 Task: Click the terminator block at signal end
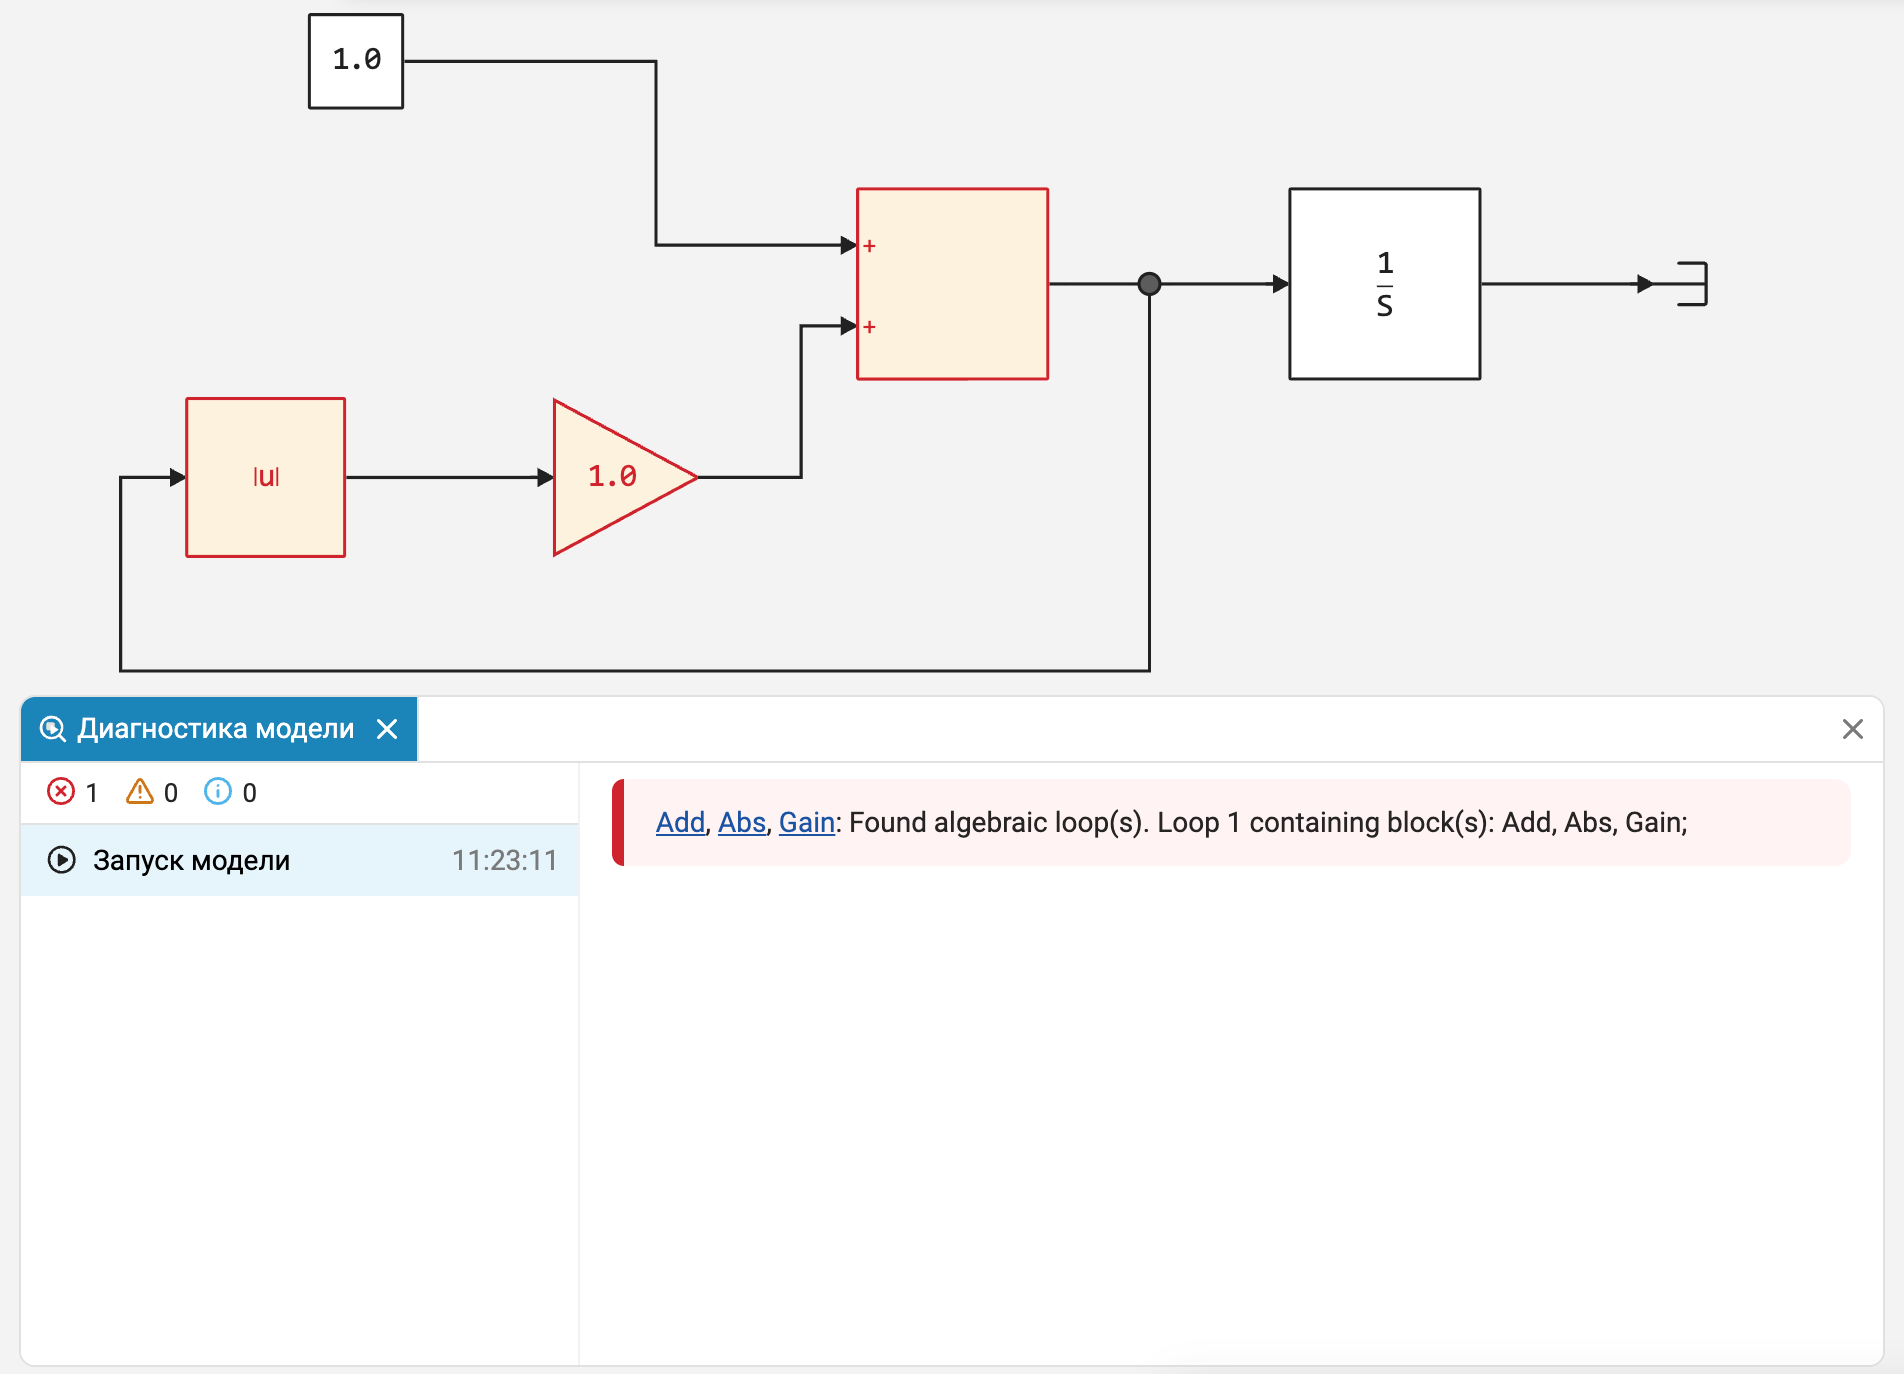[1692, 284]
